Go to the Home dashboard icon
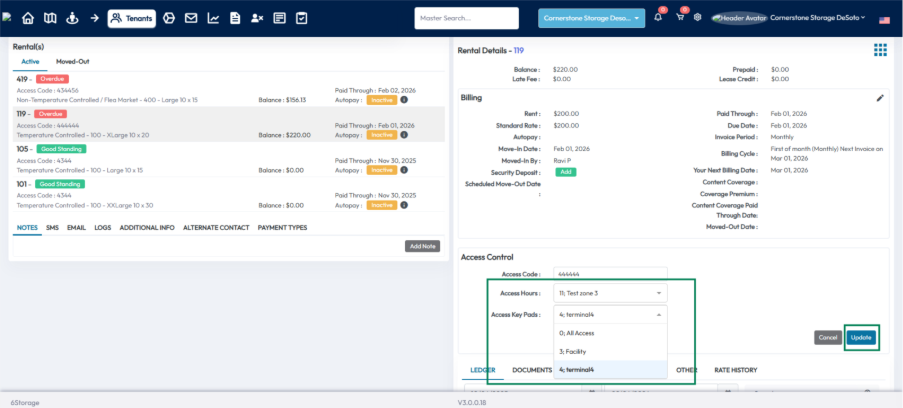Screen dimensions: 903x408 tap(28, 18)
